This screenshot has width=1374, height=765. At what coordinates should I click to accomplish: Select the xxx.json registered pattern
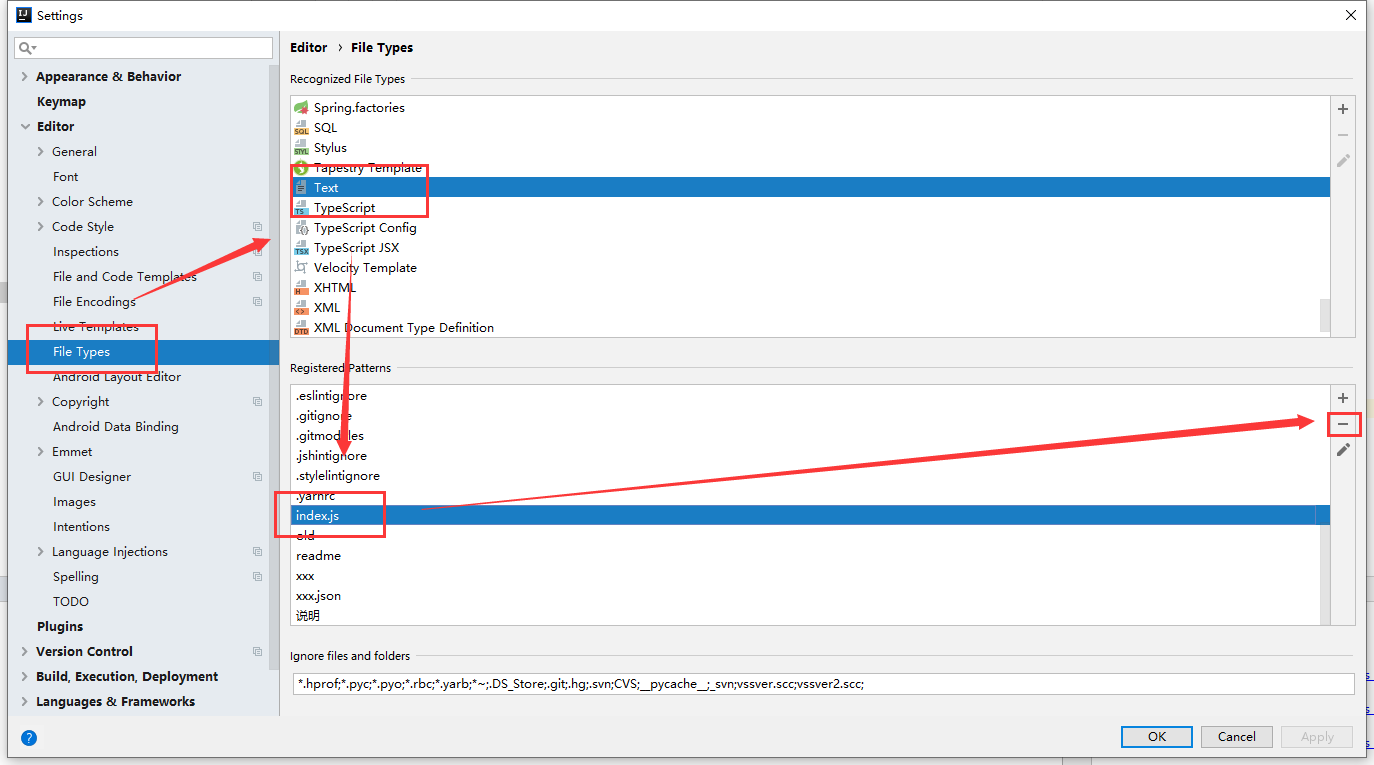tap(318, 596)
